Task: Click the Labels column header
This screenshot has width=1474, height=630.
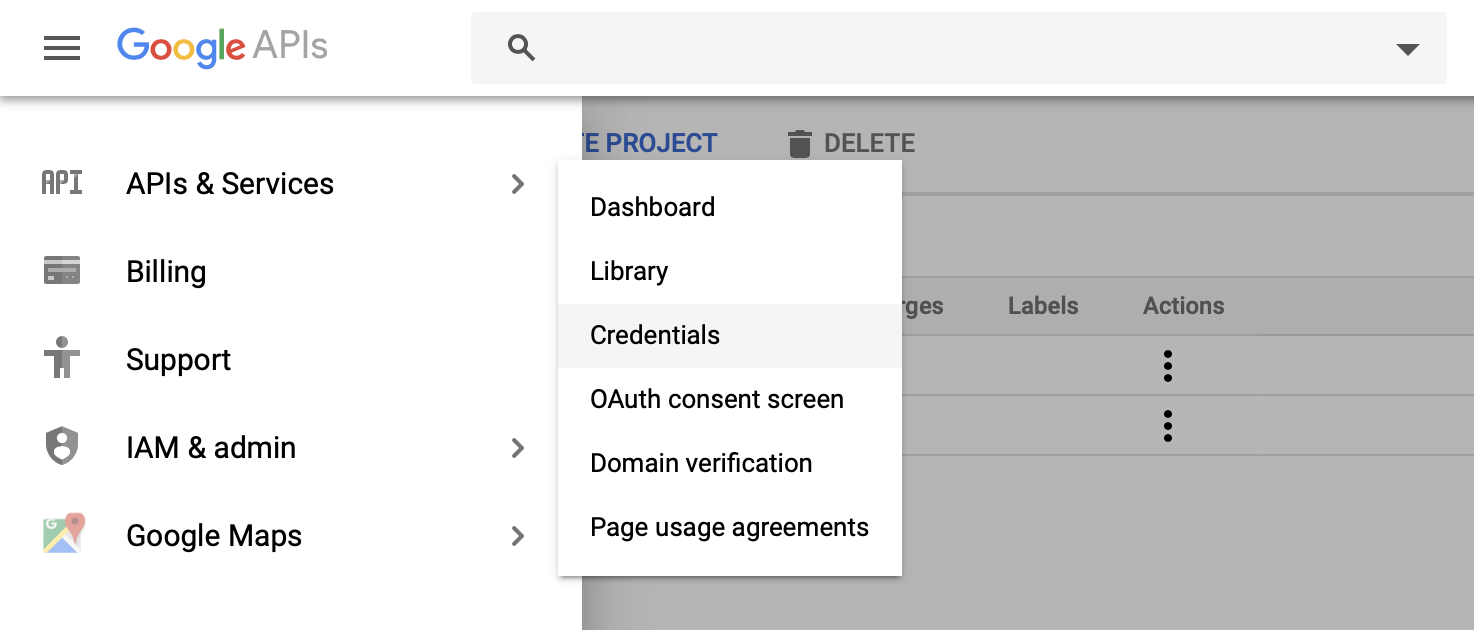Action: tap(1043, 306)
